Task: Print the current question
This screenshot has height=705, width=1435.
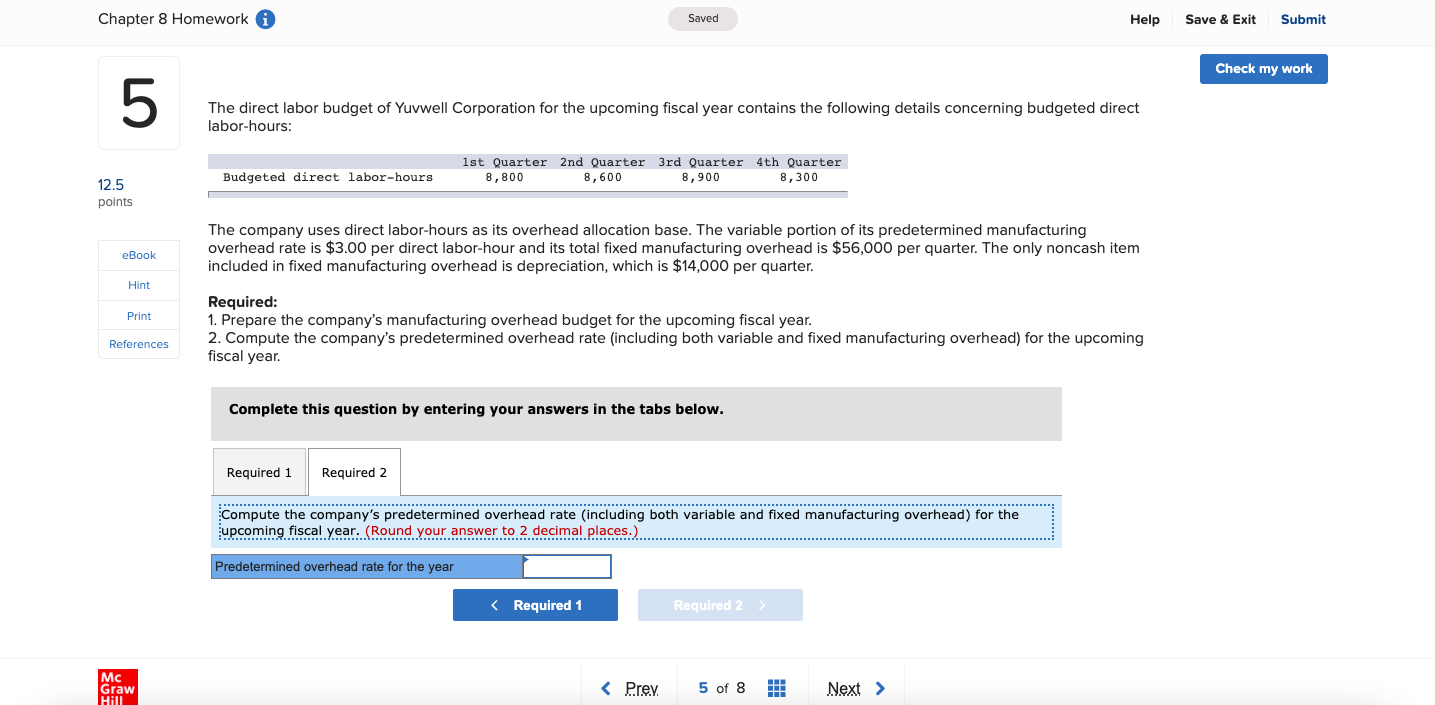Action: pos(139,315)
